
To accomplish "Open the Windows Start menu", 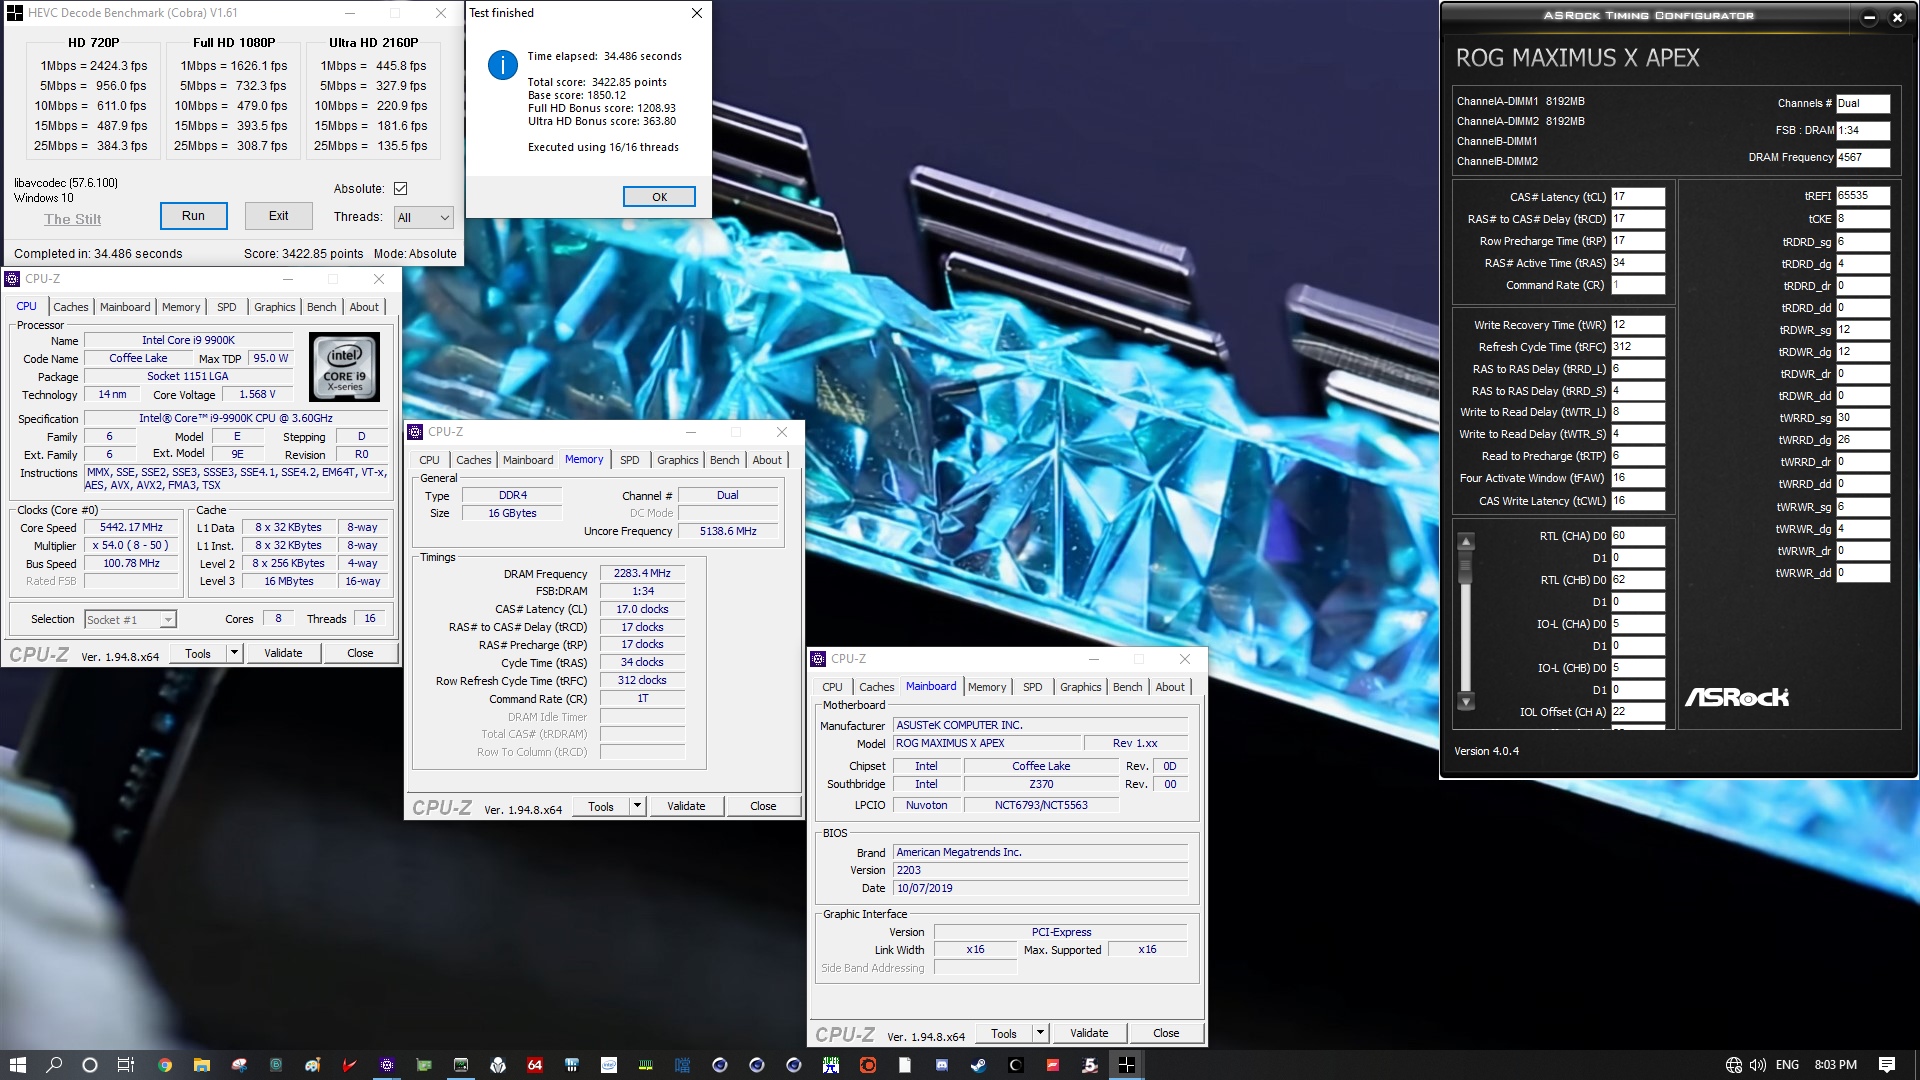I will [17, 1065].
